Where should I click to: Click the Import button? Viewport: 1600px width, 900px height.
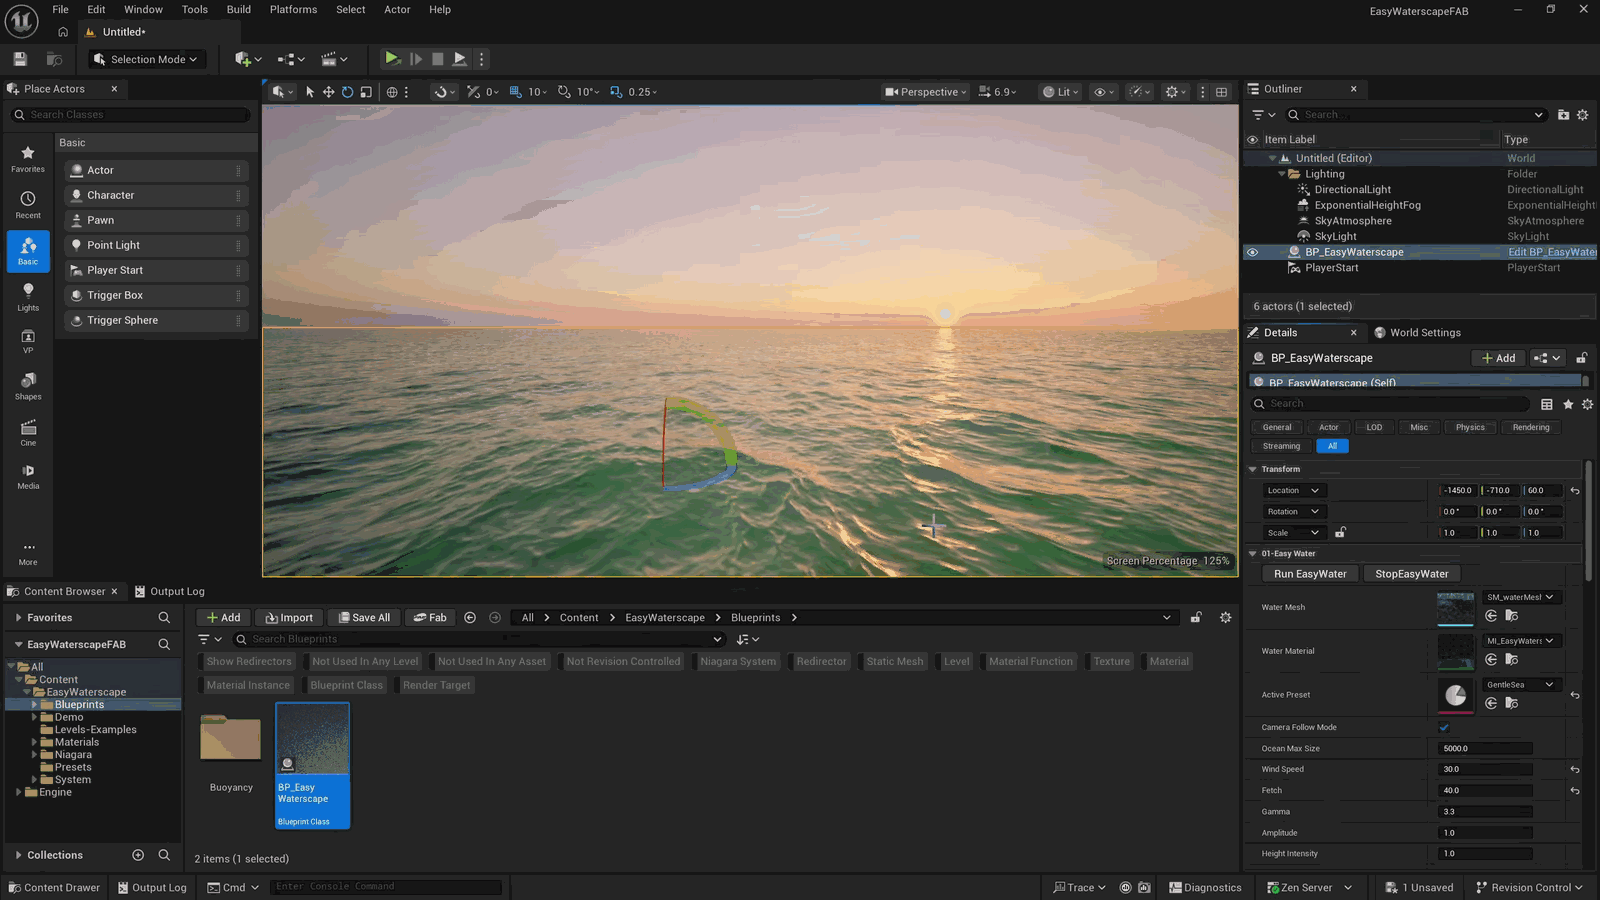(289, 618)
